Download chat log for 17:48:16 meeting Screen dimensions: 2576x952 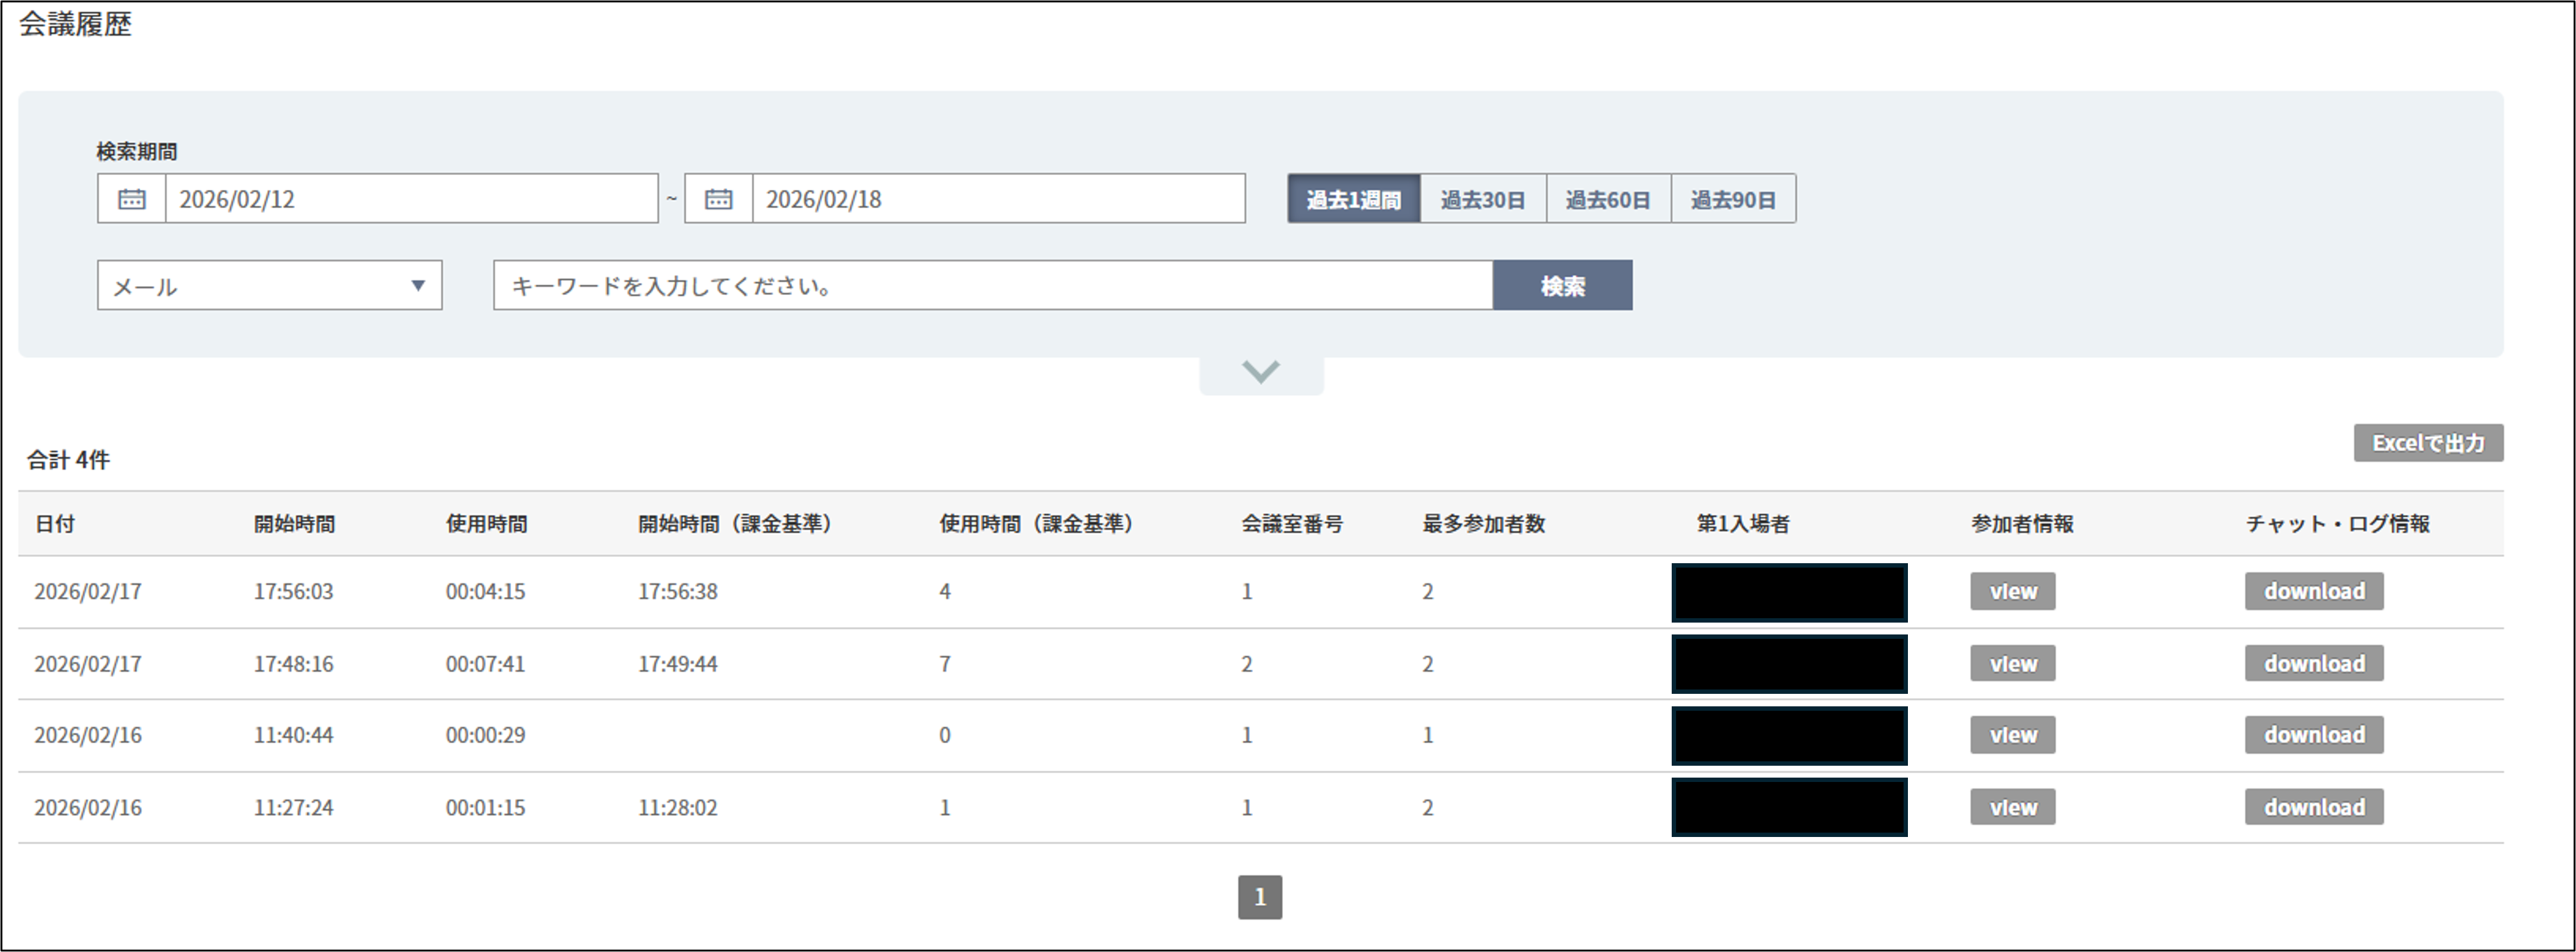(2313, 663)
